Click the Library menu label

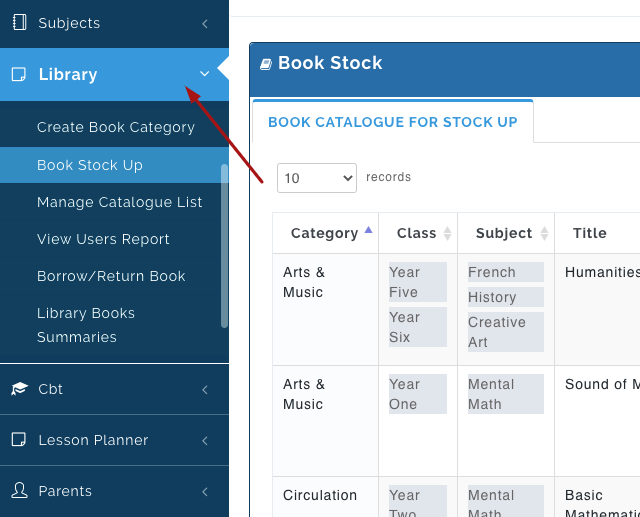coord(68,74)
